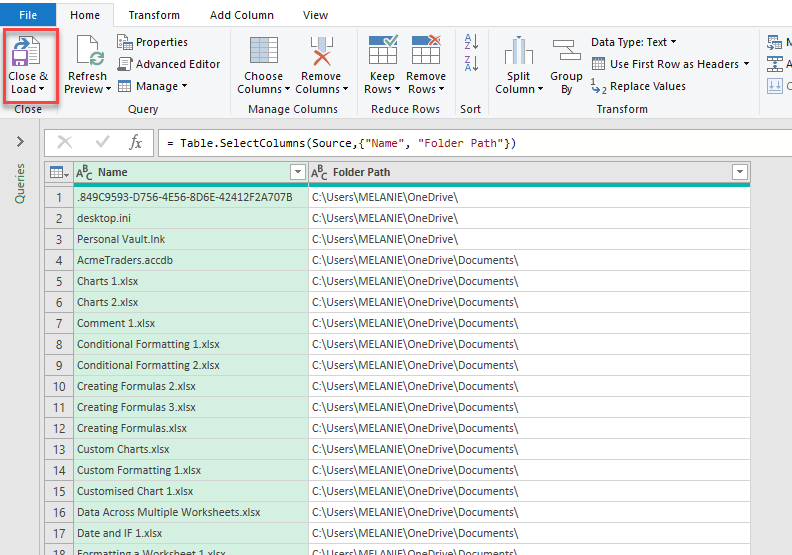Open the Add Column tab

(241, 15)
